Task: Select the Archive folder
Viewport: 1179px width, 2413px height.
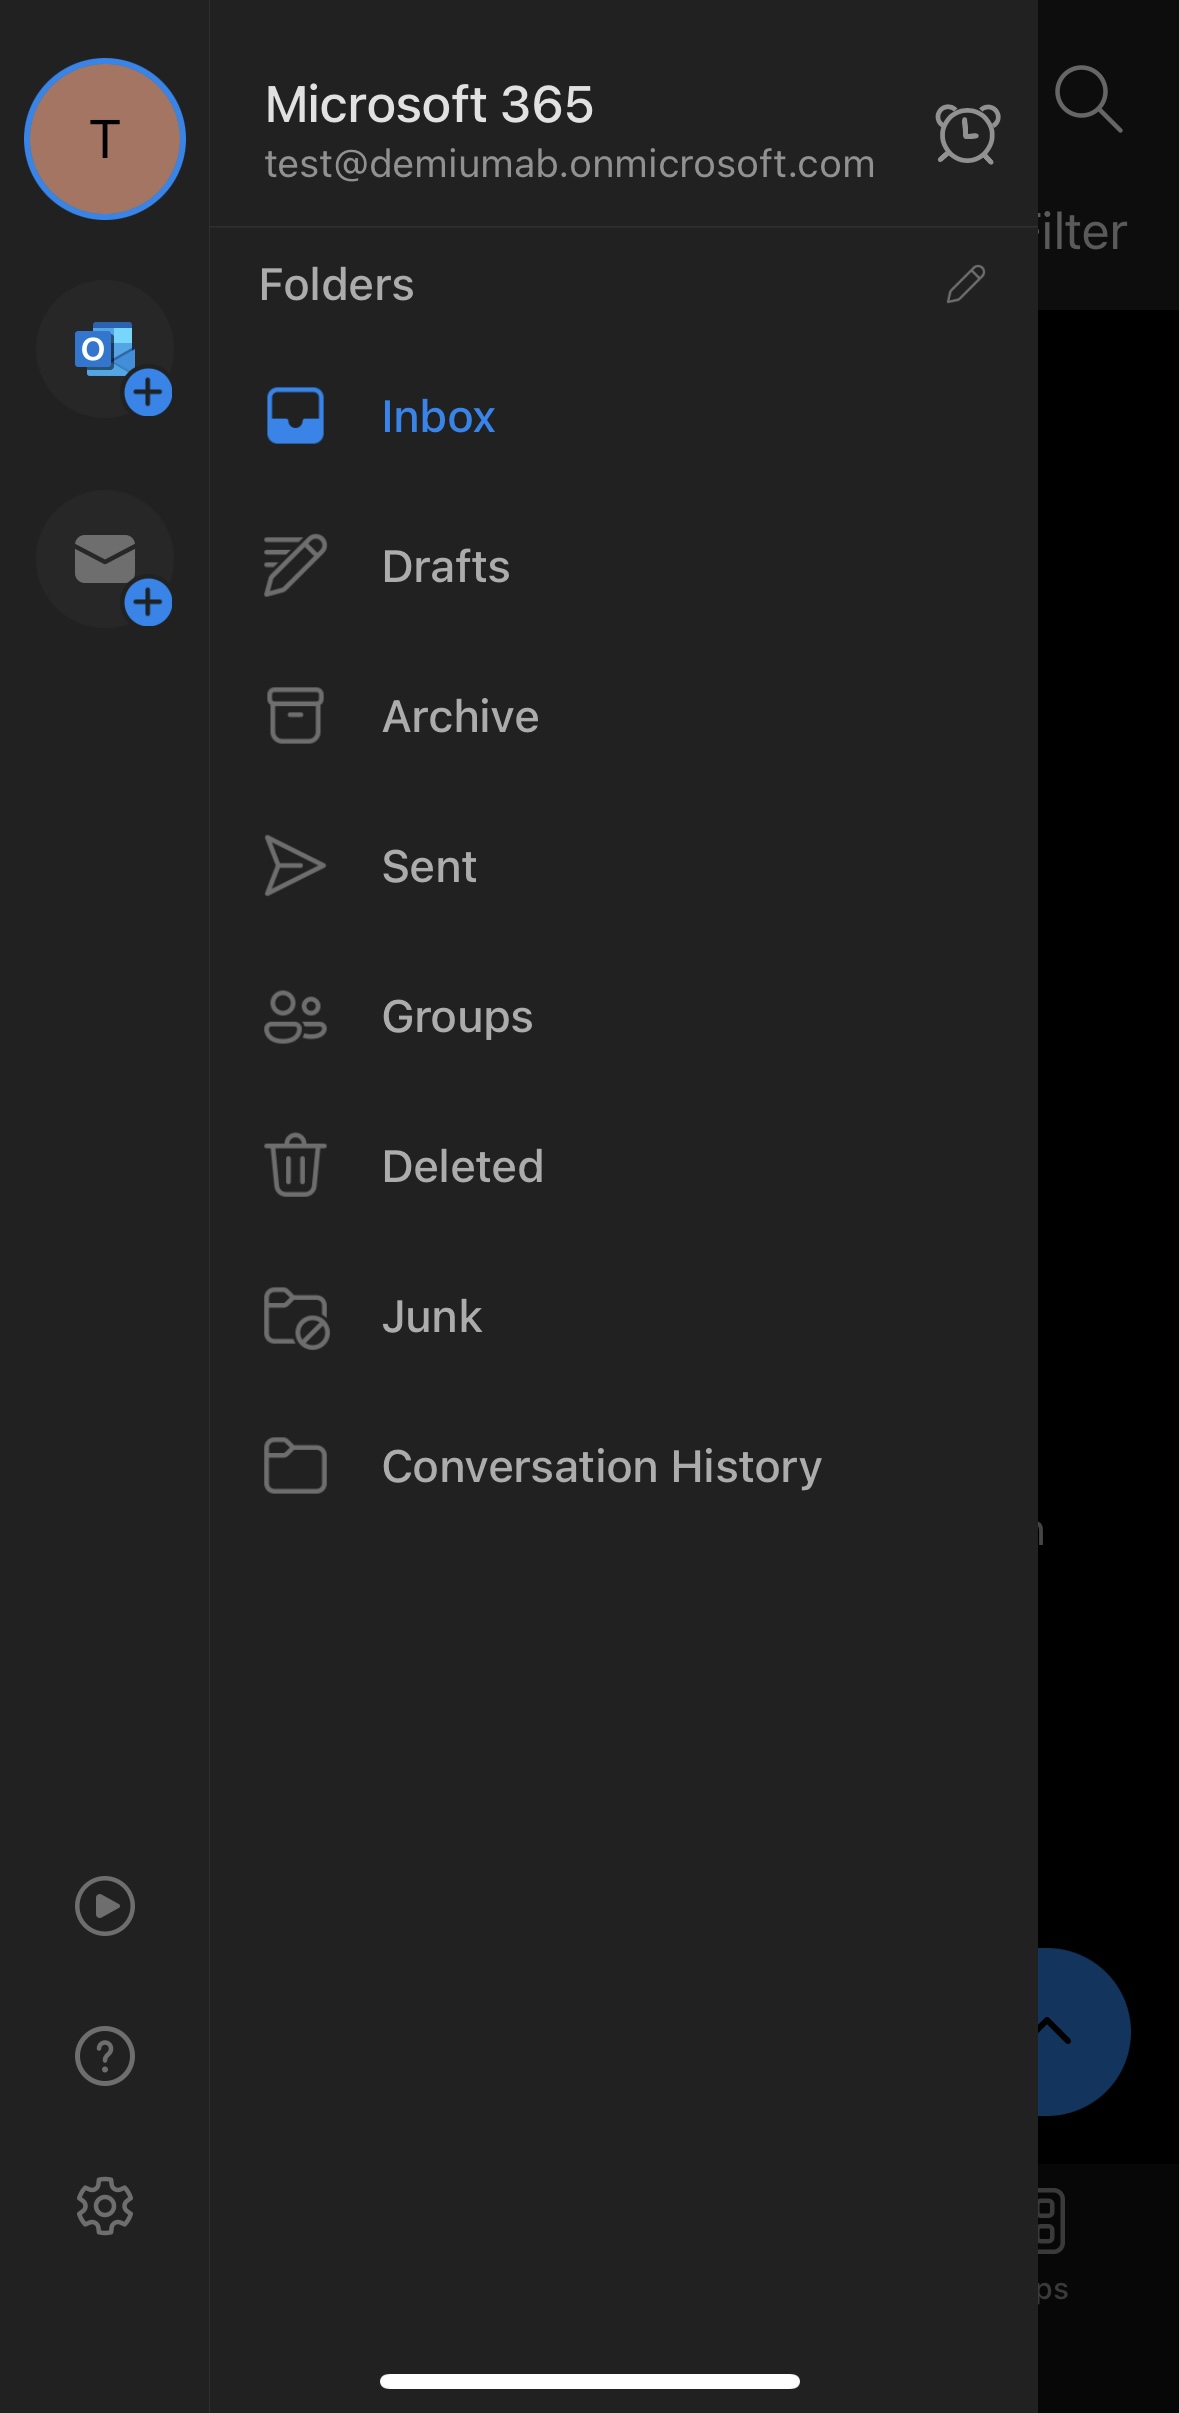Action: 623,716
